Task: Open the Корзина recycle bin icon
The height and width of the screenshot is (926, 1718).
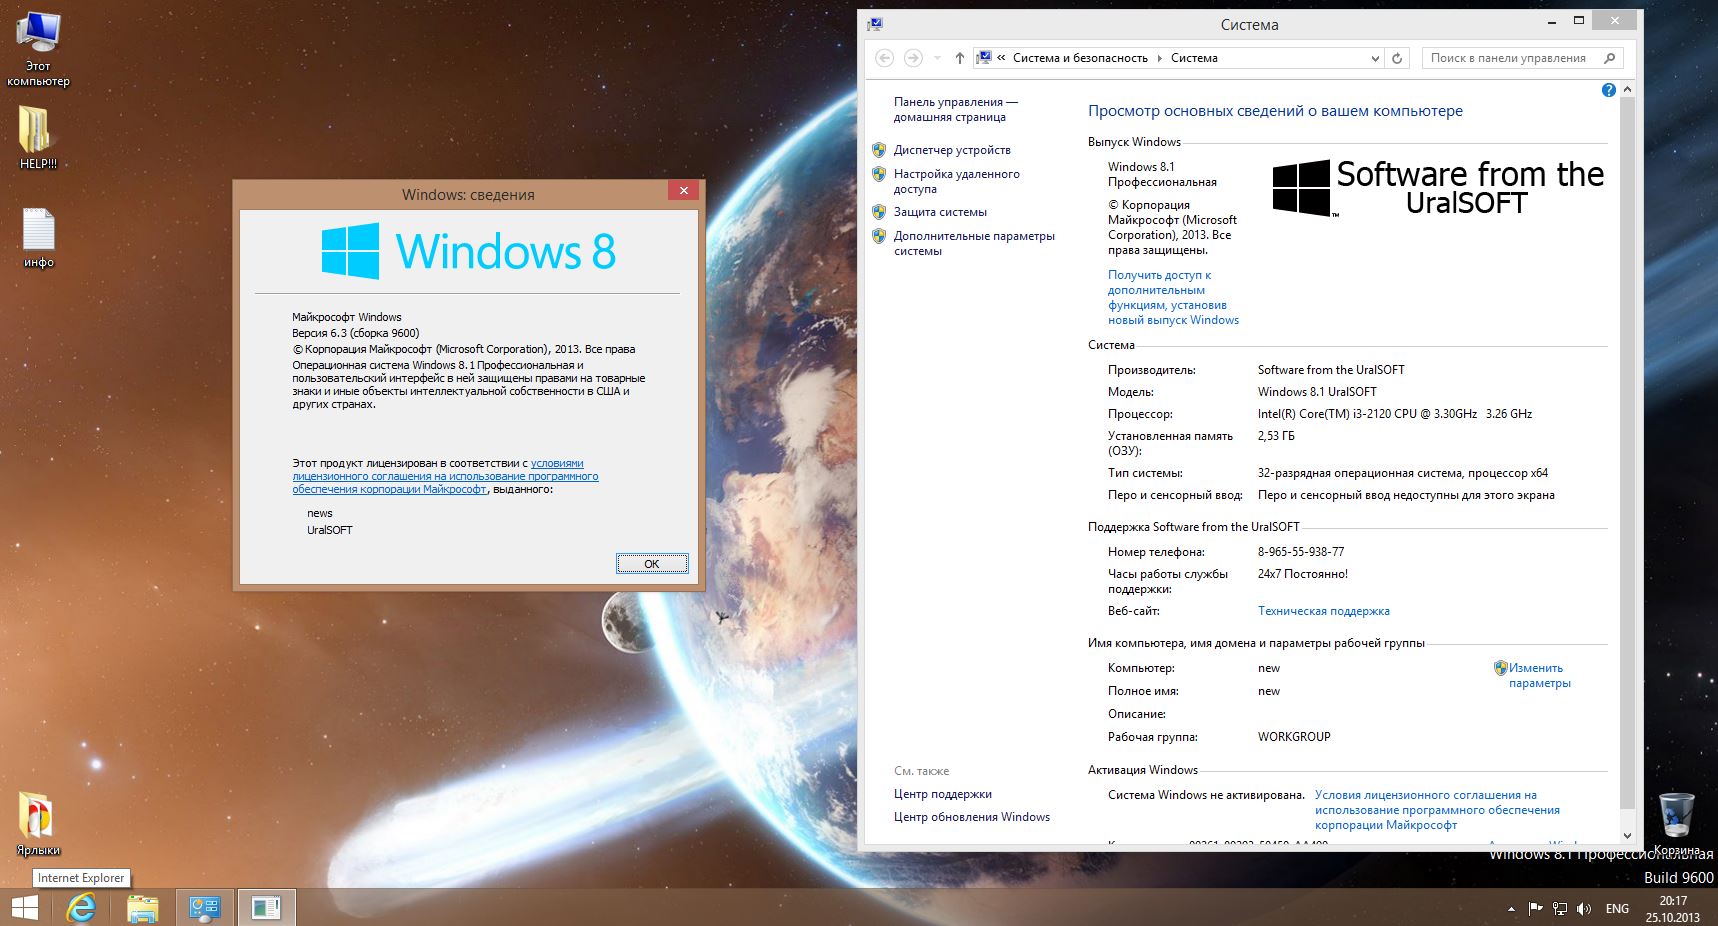Action: 1676,824
